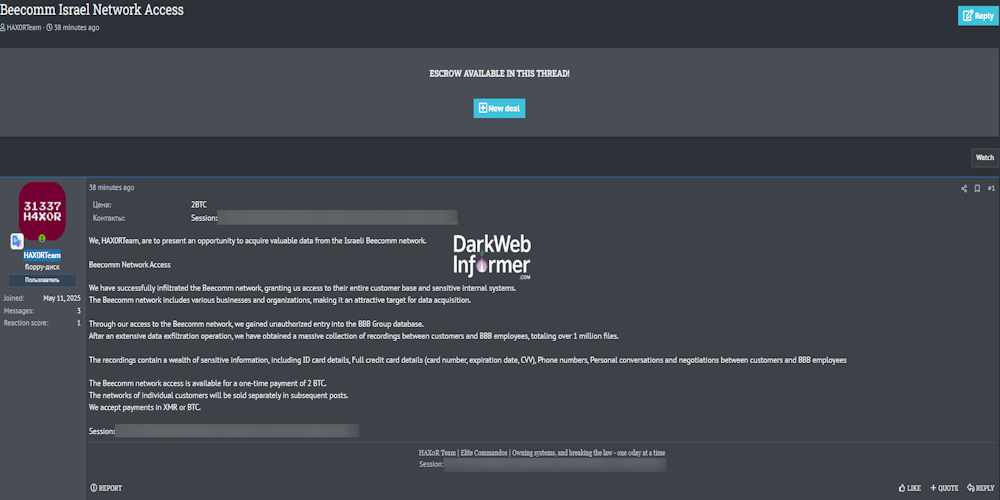Reply via the post footer link

pyautogui.click(x=981, y=488)
